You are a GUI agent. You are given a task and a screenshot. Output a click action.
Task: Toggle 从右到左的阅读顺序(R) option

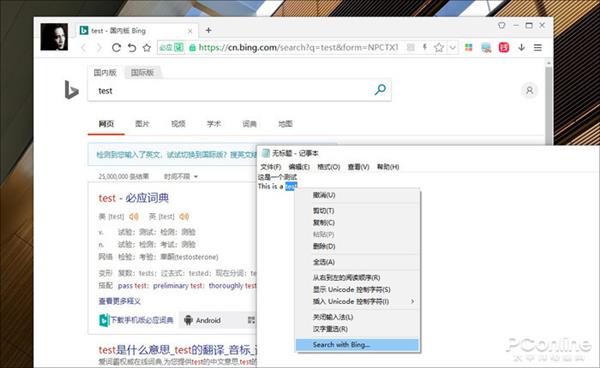tap(357, 278)
